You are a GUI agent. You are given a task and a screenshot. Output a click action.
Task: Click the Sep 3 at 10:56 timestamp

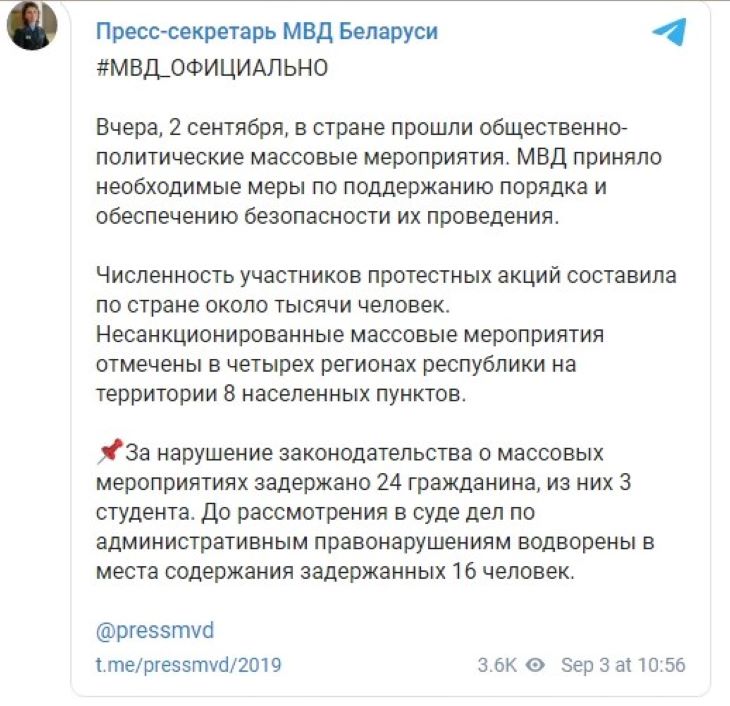[624, 665]
